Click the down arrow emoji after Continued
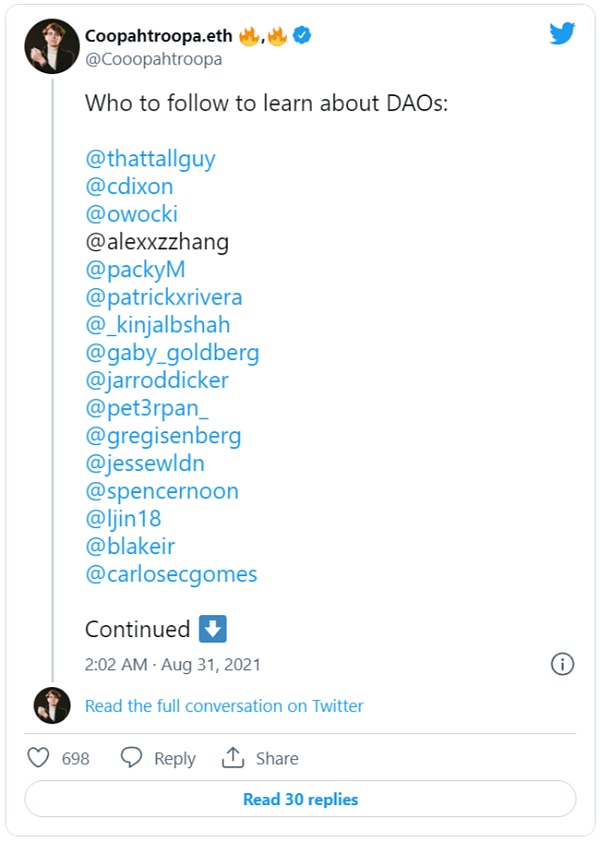 [213, 629]
